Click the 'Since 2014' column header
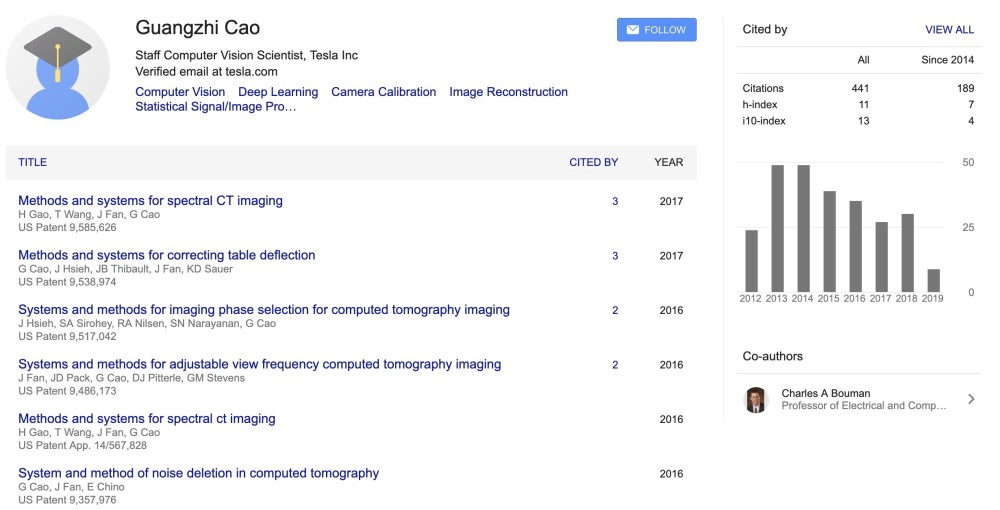Image resolution: width=1000 pixels, height=510 pixels. [947, 60]
